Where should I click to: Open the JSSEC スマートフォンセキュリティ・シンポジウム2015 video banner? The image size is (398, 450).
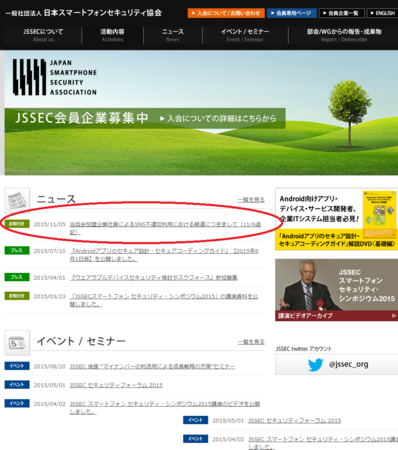[336, 290]
